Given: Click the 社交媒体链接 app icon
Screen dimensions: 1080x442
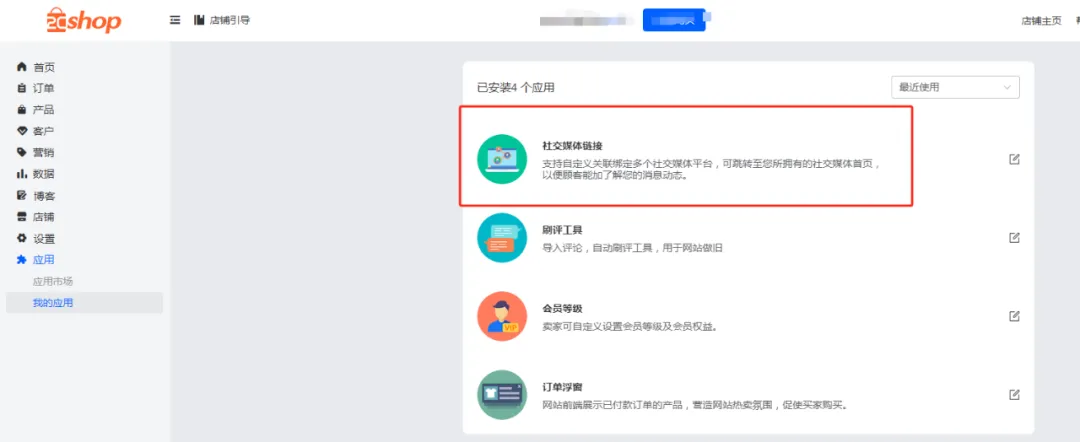Looking at the screenshot, I should pyautogui.click(x=502, y=159).
